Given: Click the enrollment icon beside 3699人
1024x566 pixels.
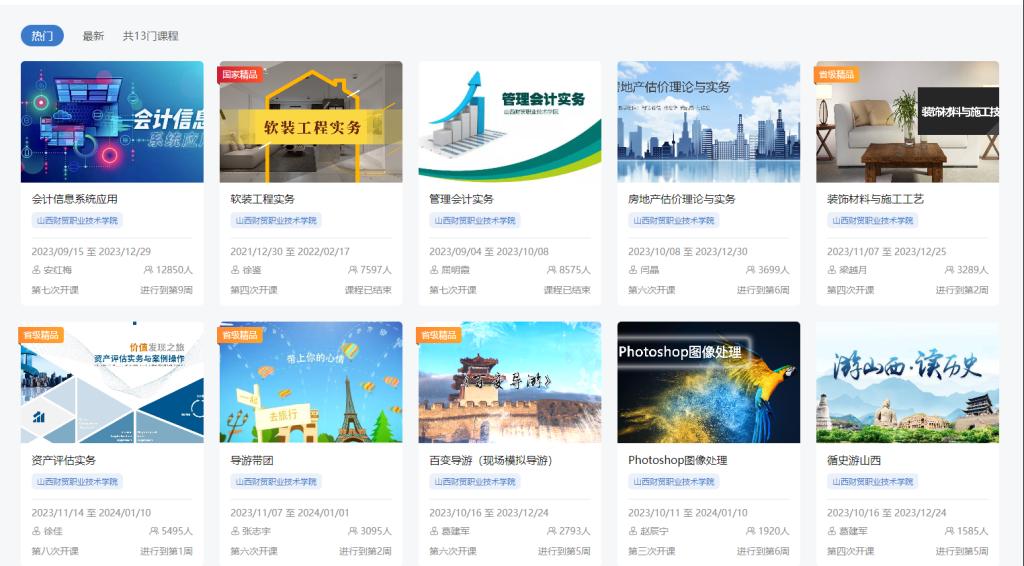Looking at the screenshot, I should tap(750, 270).
